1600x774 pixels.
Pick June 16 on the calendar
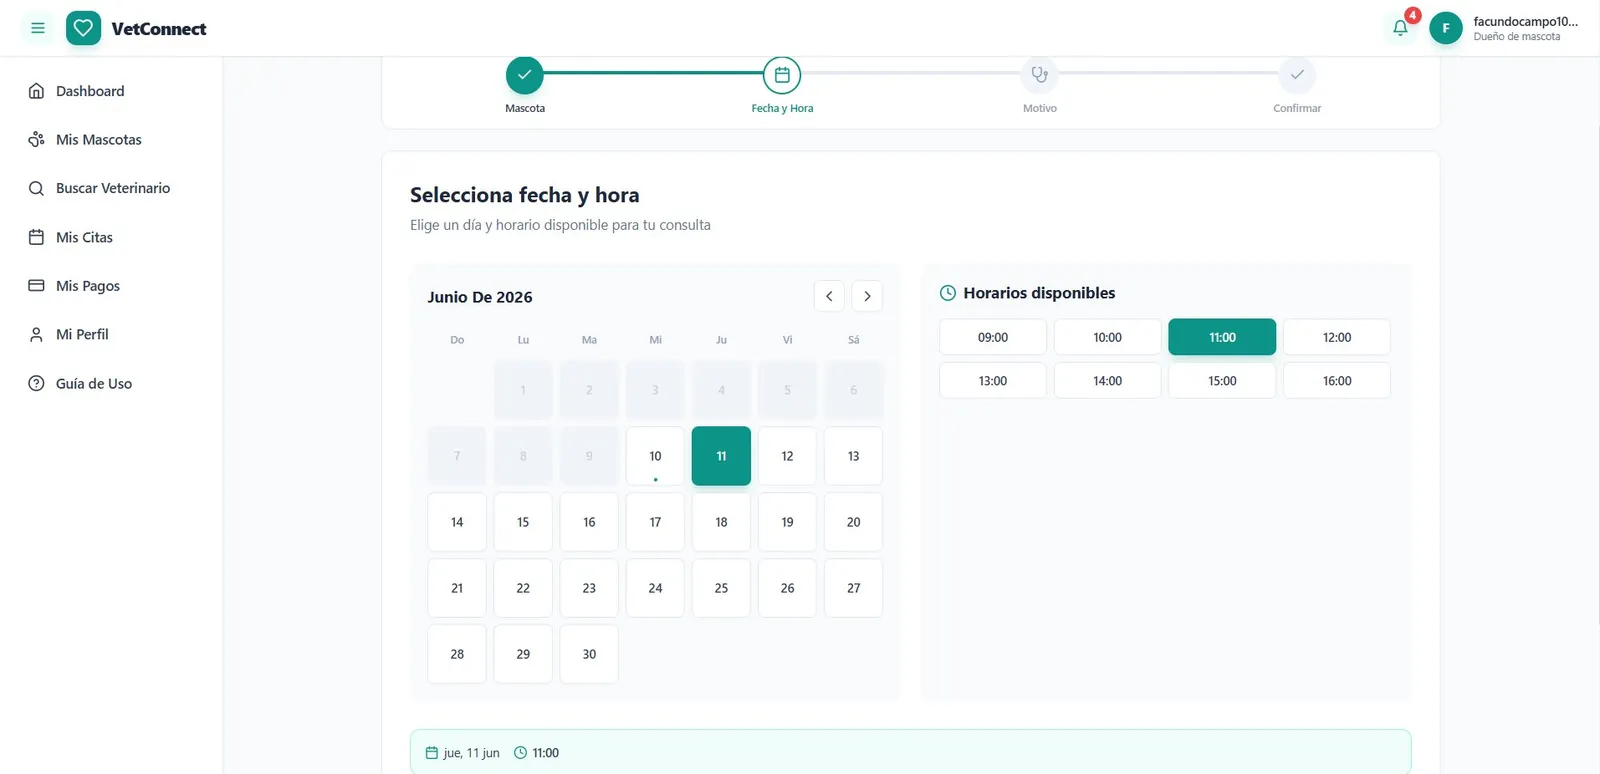(x=589, y=522)
